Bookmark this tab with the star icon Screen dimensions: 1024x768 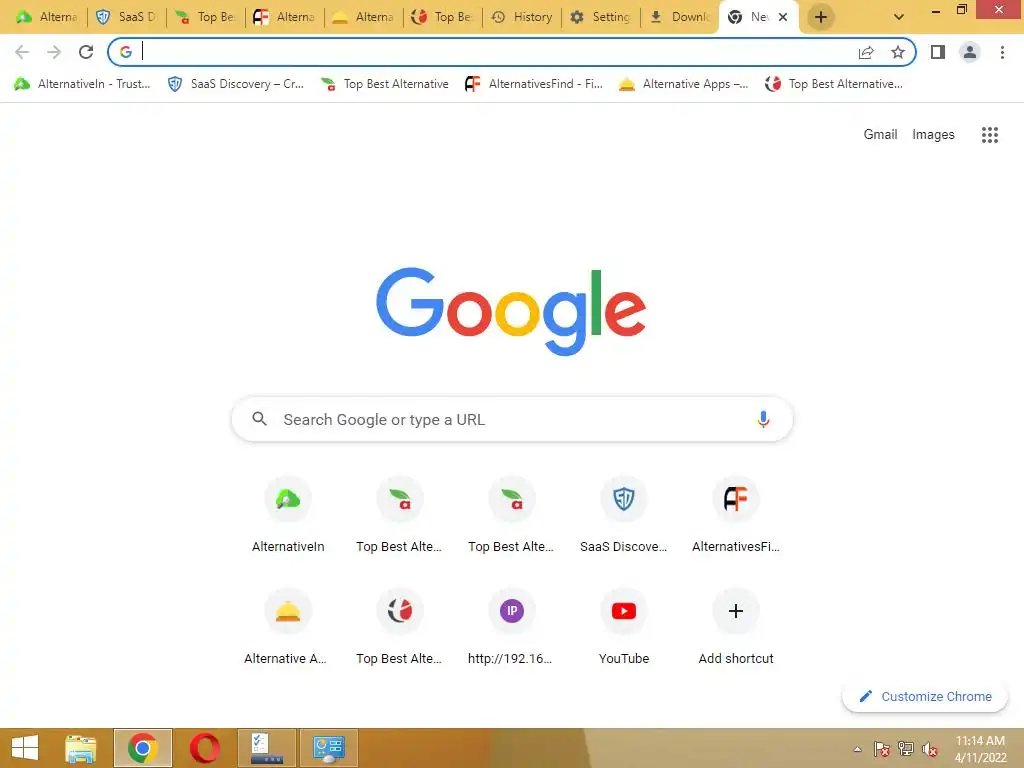click(898, 52)
